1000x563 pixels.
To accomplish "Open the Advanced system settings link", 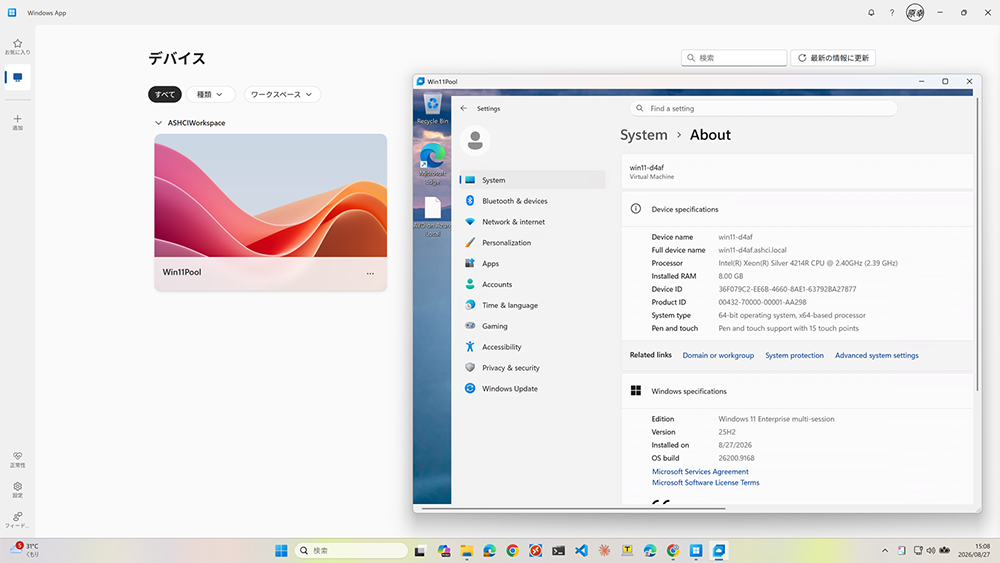I will (x=877, y=356).
